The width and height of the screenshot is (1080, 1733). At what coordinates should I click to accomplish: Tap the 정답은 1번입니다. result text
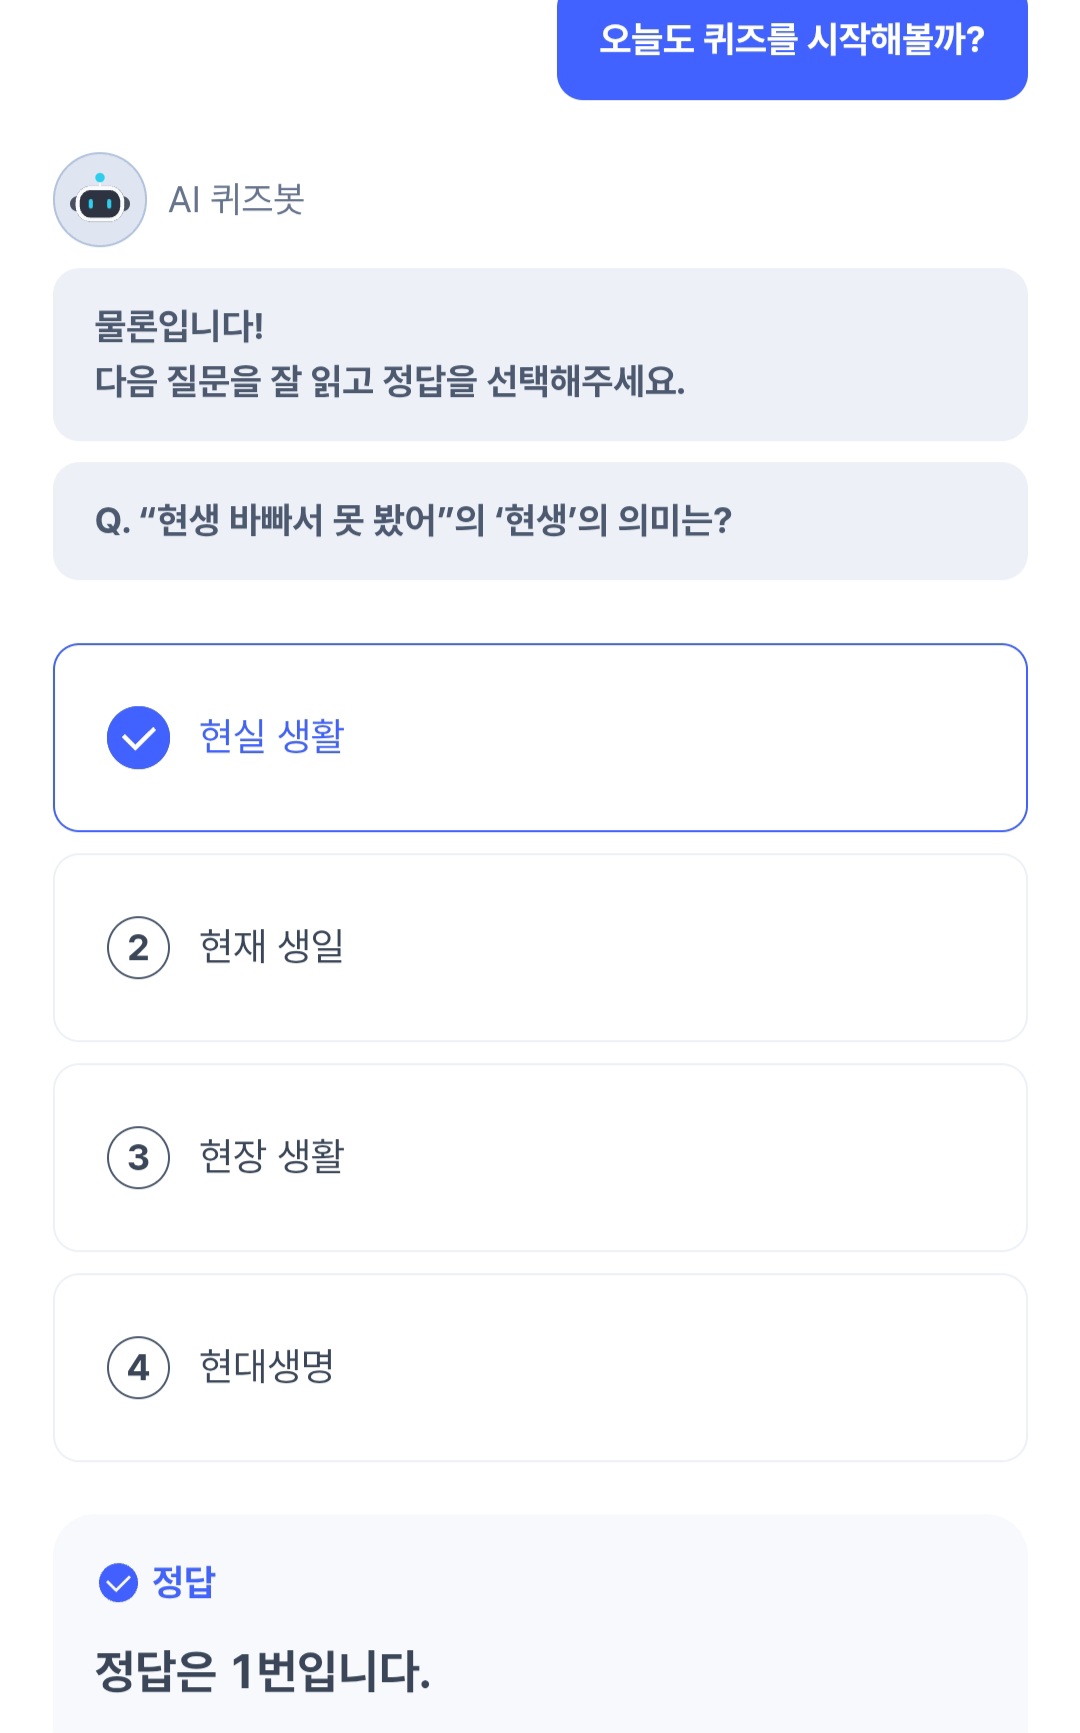(x=262, y=1671)
